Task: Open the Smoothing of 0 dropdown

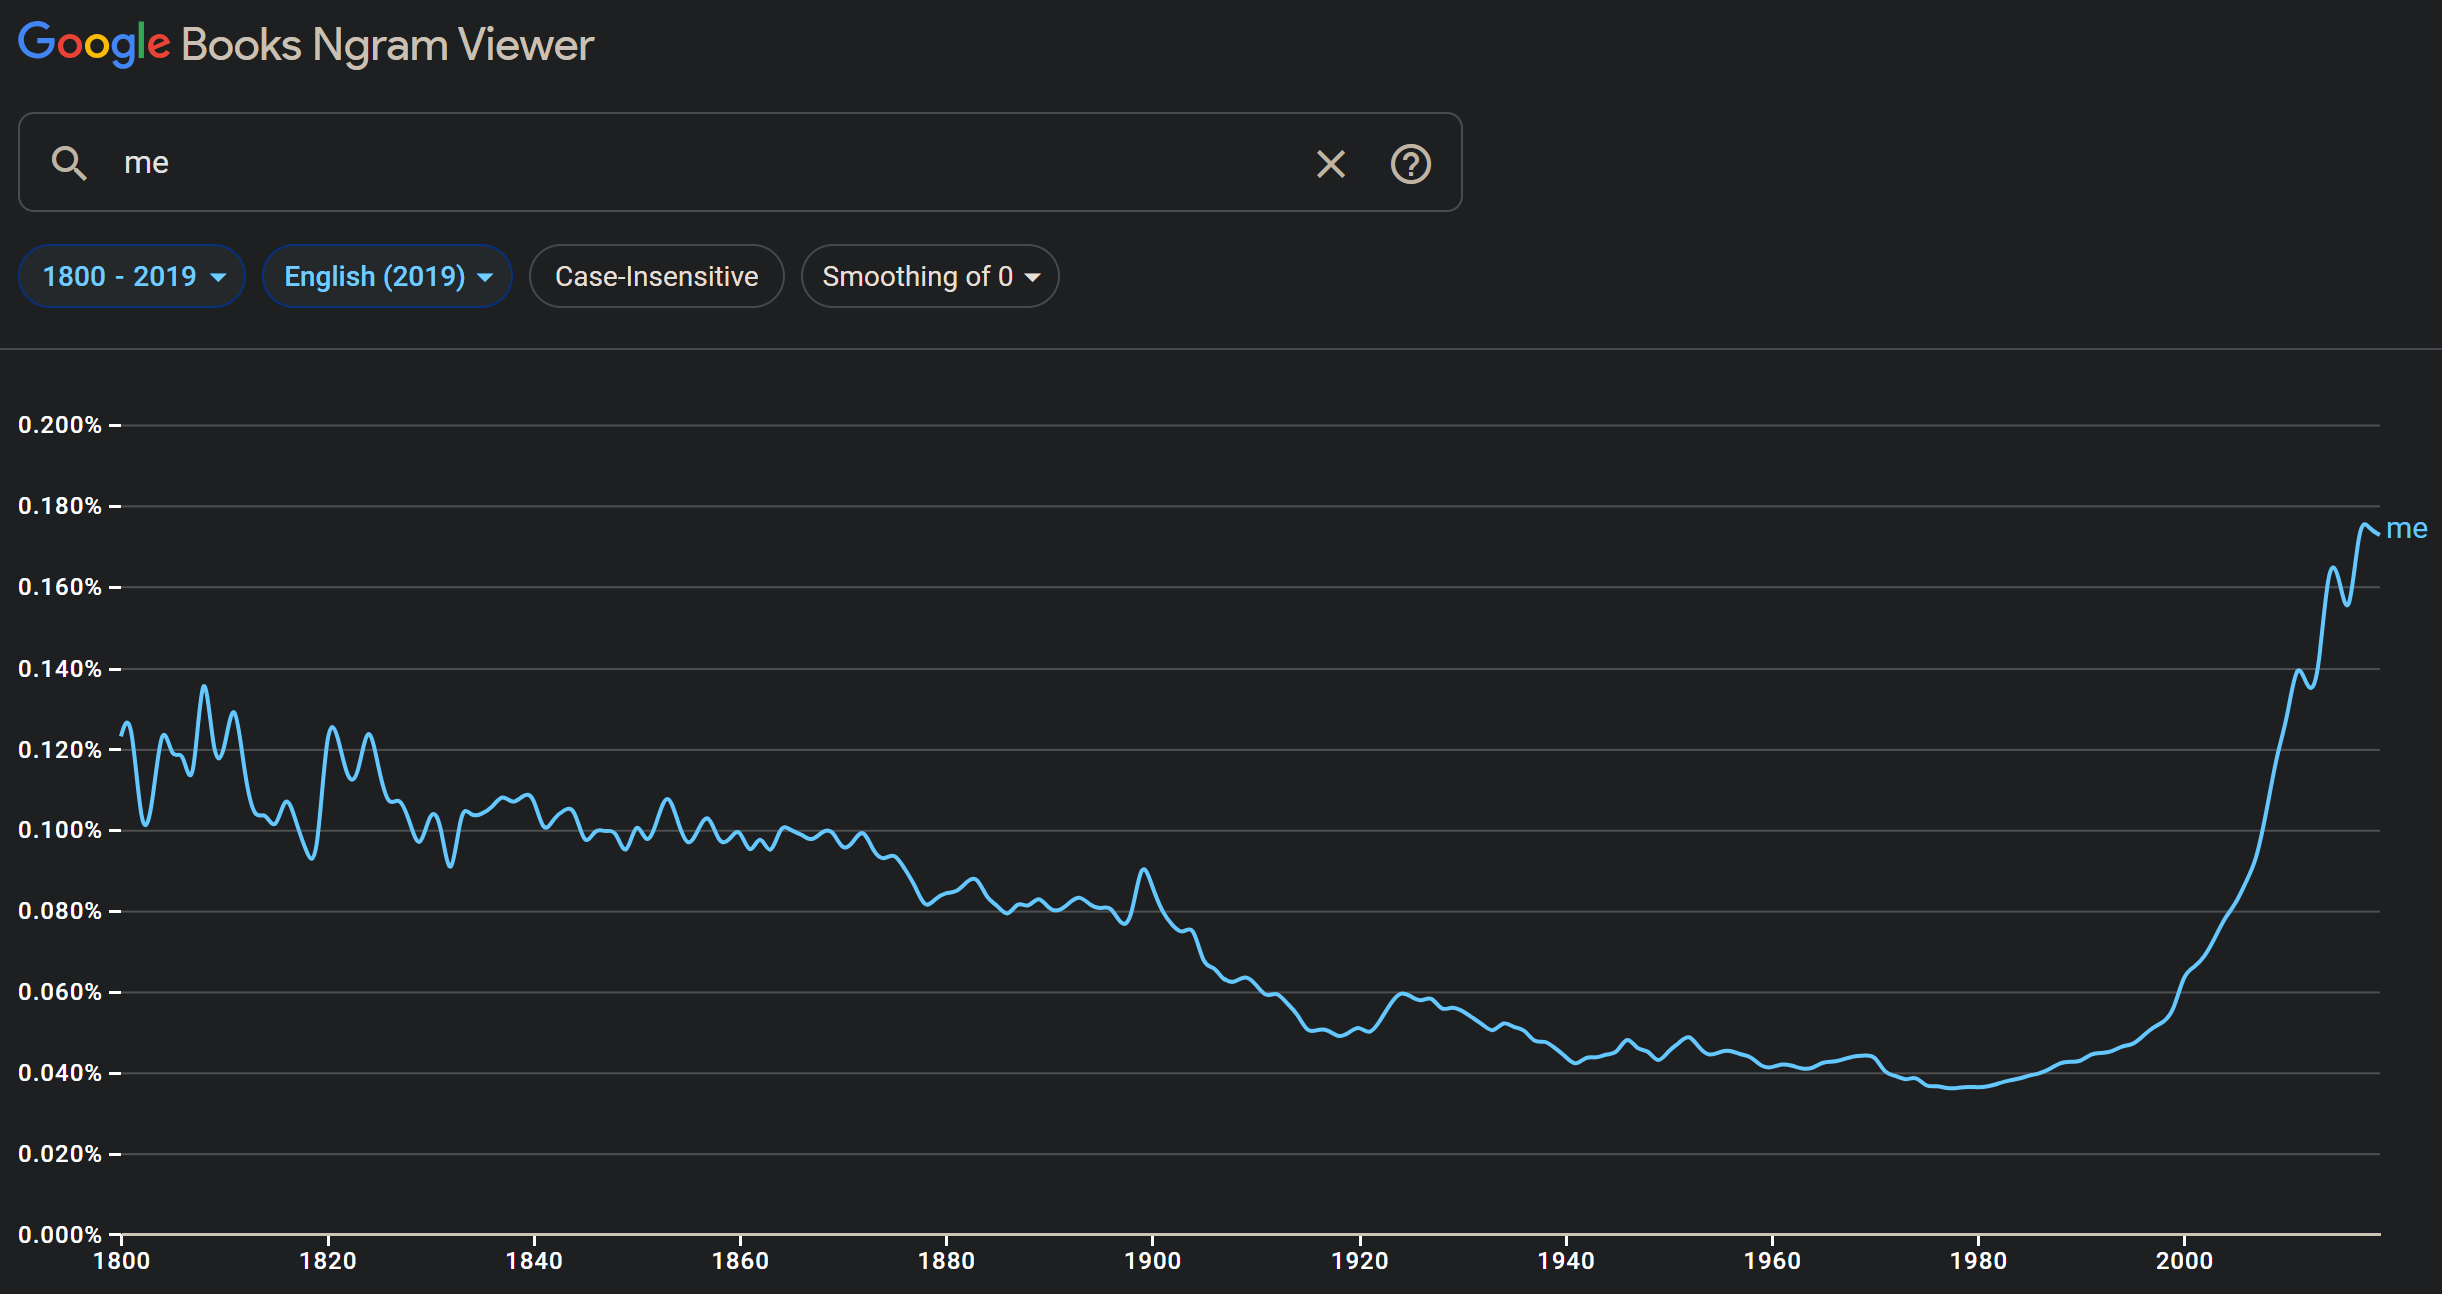Action: [x=930, y=276]
